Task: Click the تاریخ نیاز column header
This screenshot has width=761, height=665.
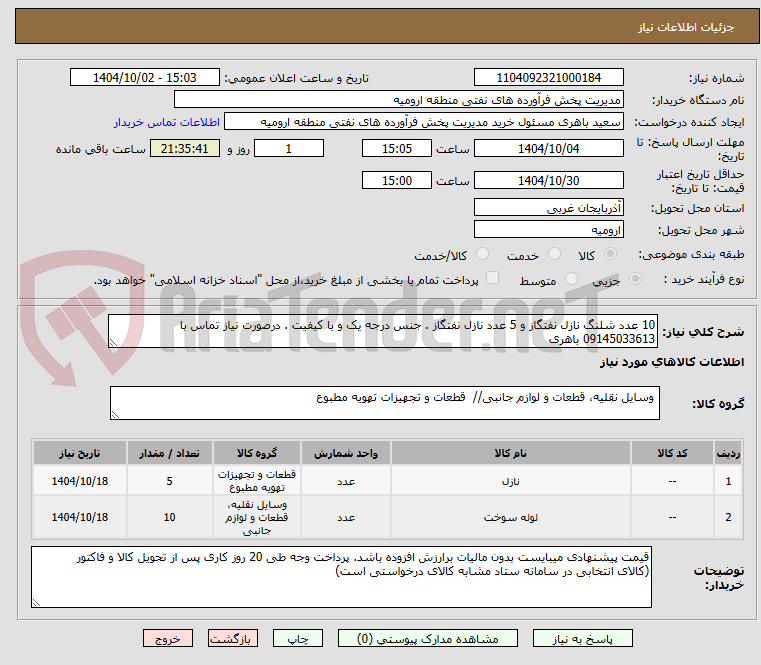Action: (80, 453)
